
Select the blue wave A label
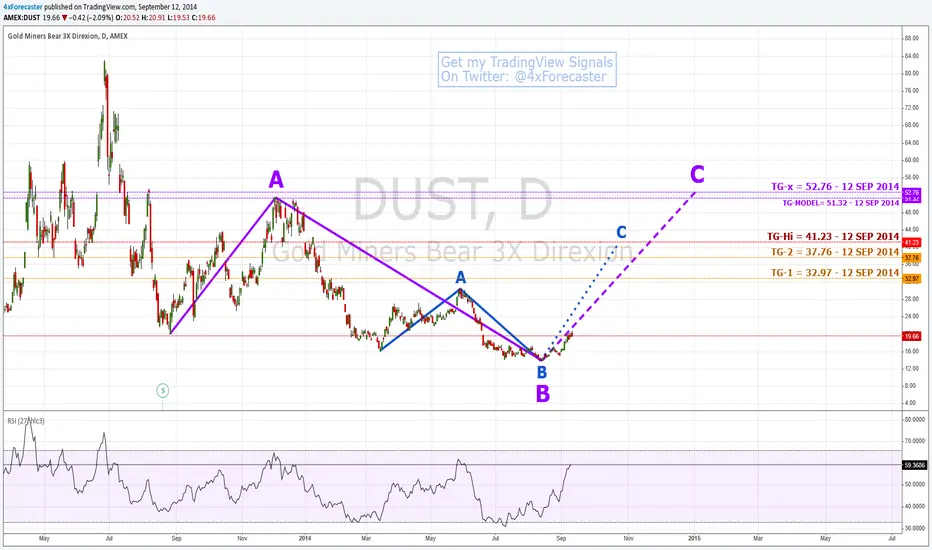461,277
